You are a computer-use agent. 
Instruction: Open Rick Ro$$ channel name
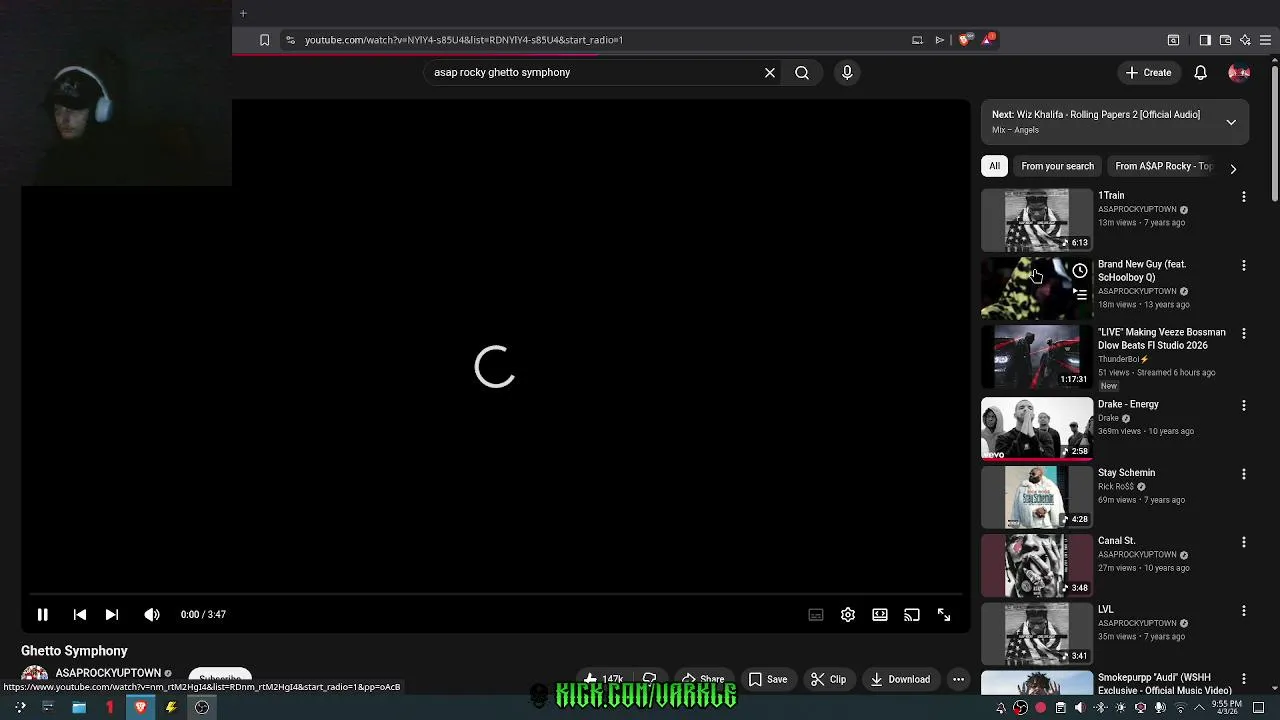1116,487
